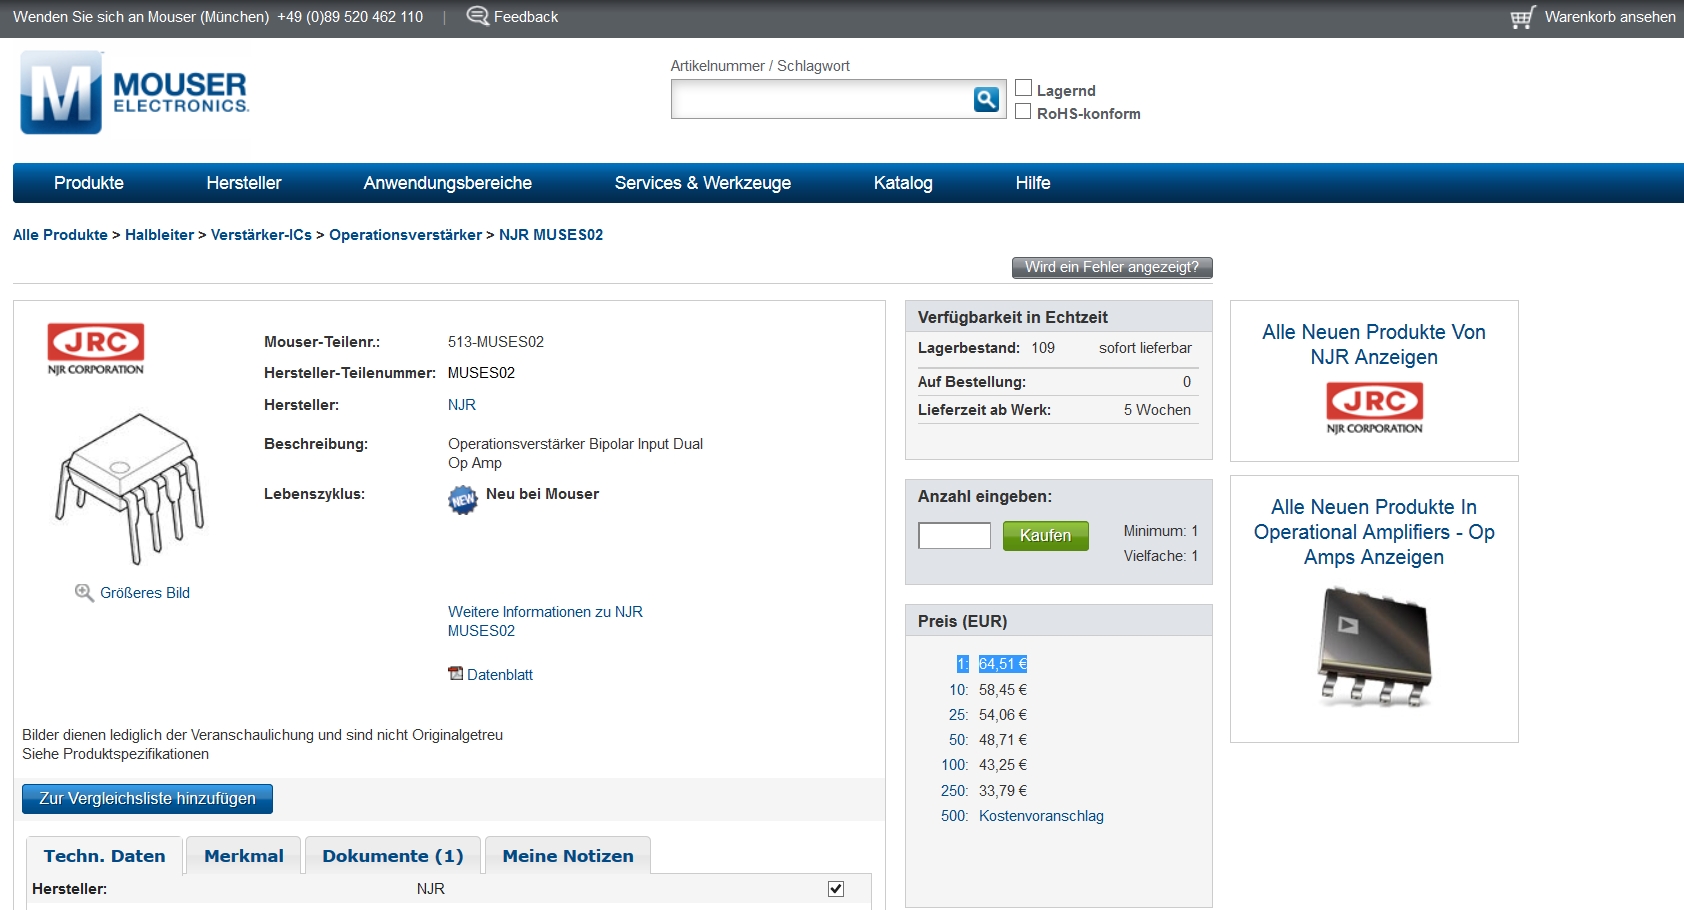Open the Services & Werkzeuge menu
The height and width of the screenshot is (910, 1684).
click(x=703, y=183)
